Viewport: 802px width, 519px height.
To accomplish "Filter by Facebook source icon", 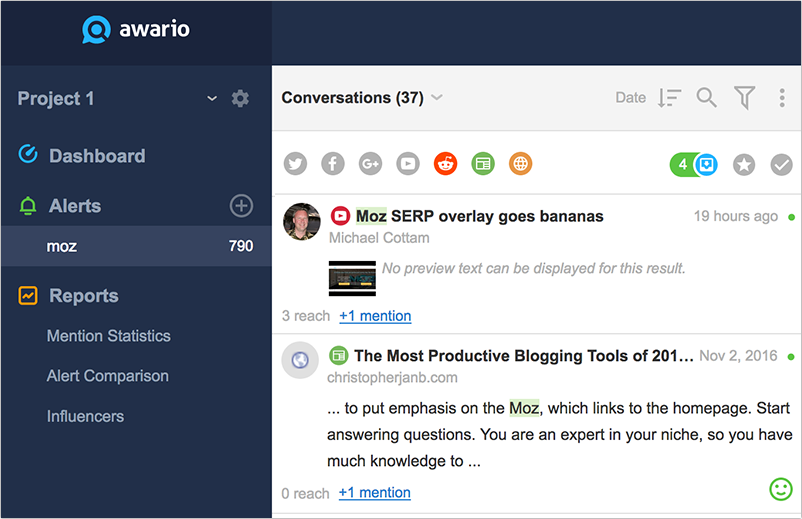I will [x=332, y=164].
